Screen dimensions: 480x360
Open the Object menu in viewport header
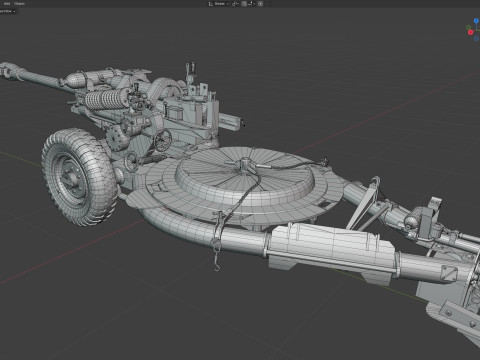pos(20,4)
